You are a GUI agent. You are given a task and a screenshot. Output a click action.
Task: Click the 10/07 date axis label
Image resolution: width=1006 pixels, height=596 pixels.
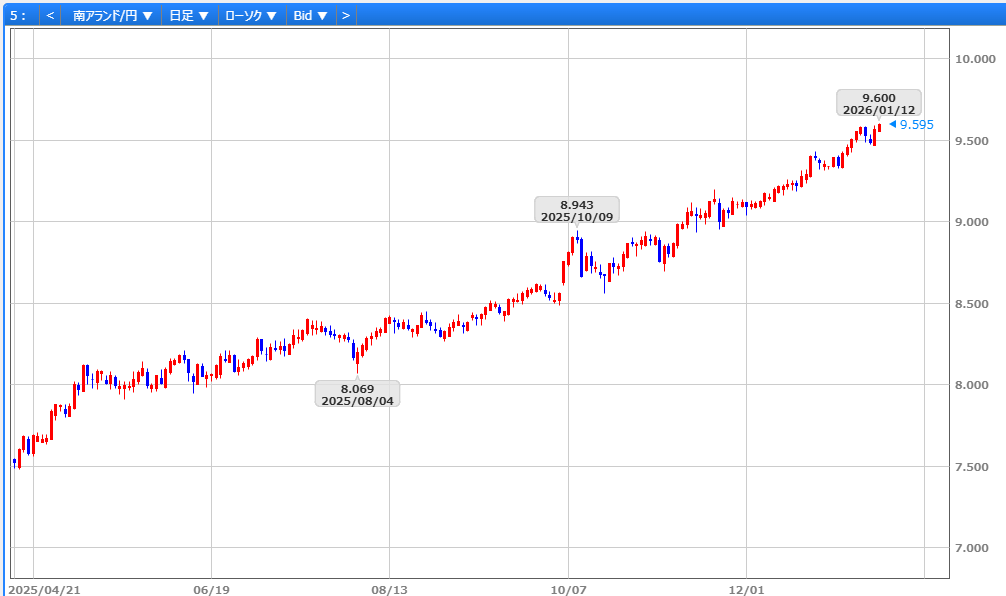tap(567, 590)
